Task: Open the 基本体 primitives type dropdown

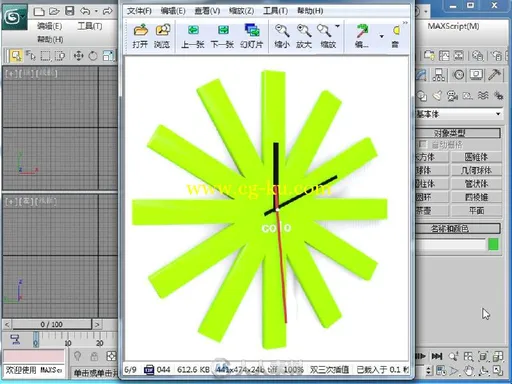Action: pos(459,114)
